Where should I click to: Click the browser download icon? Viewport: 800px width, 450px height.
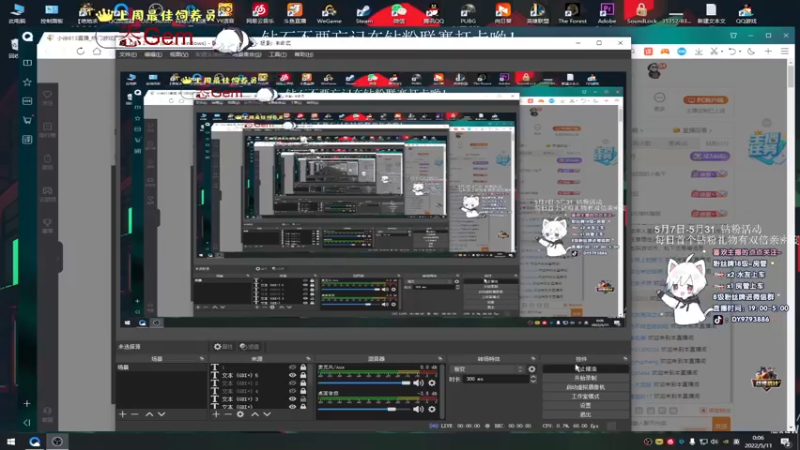pos(698,52)
